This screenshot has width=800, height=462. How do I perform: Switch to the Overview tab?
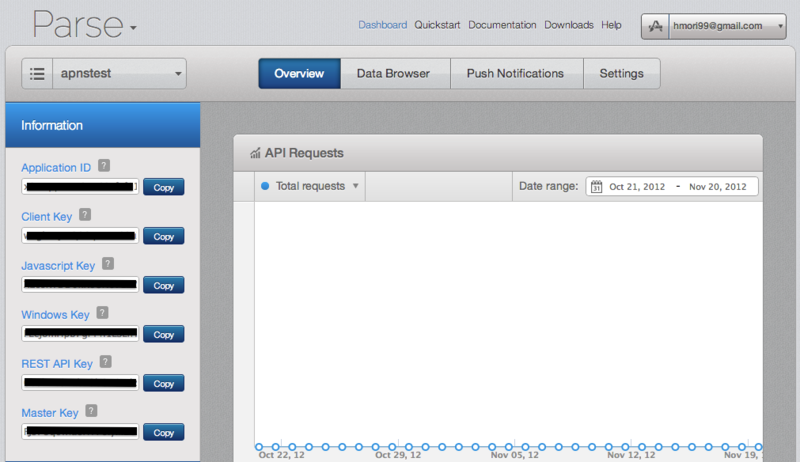[299, 73]
